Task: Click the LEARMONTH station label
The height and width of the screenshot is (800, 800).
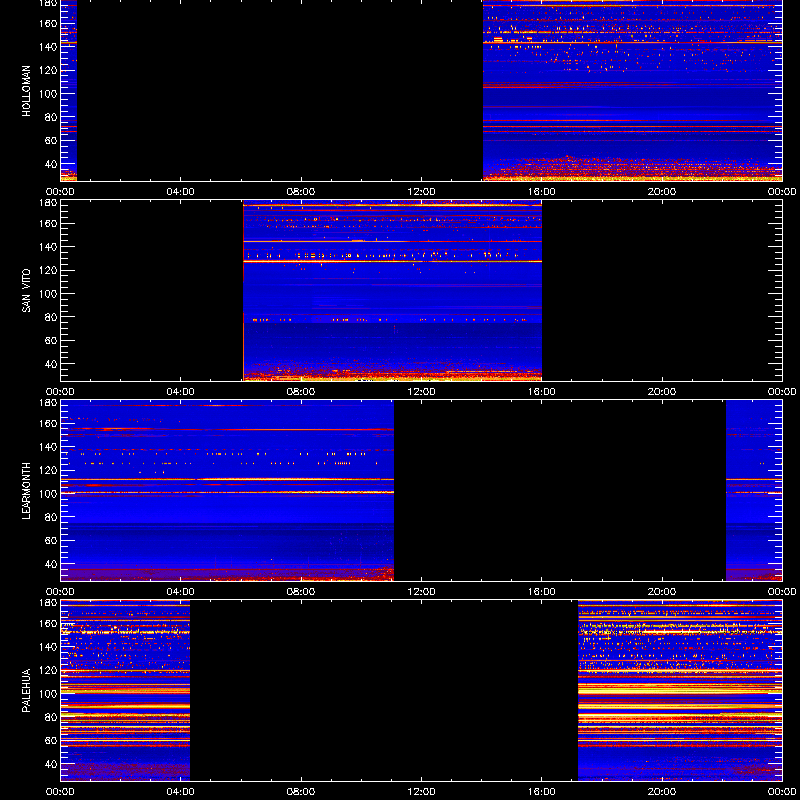Action: 27,491
